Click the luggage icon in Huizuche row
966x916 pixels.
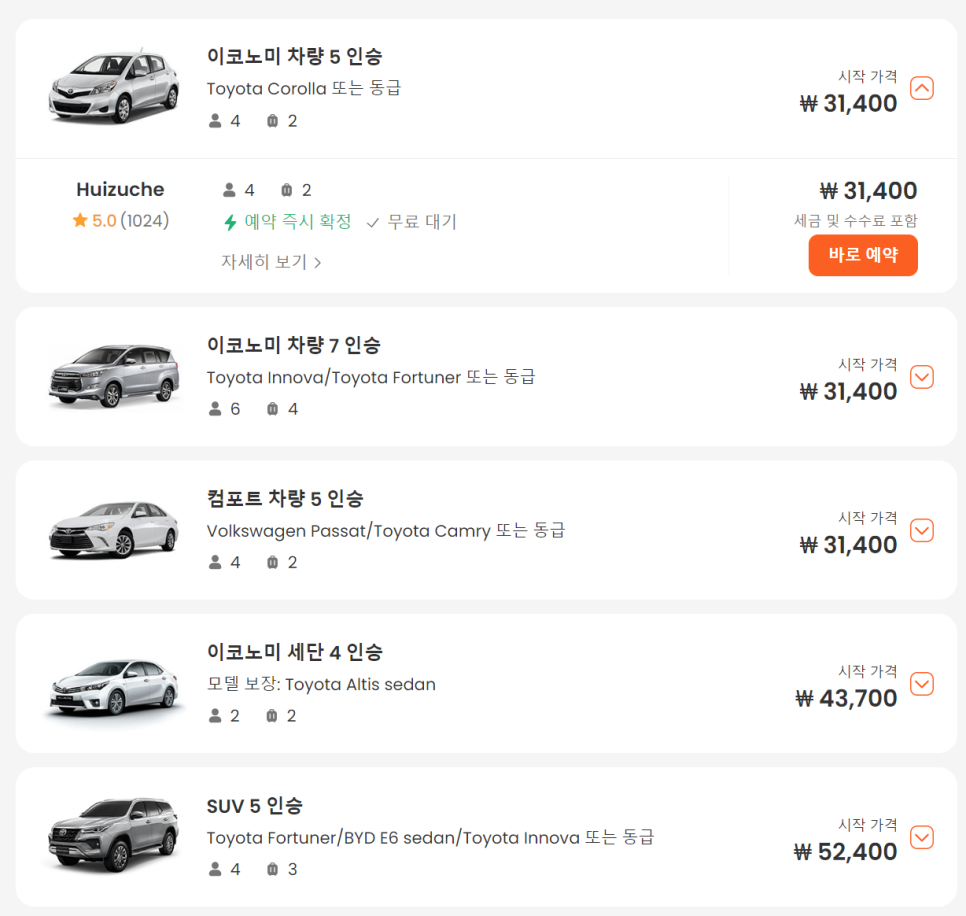(286, 190)
